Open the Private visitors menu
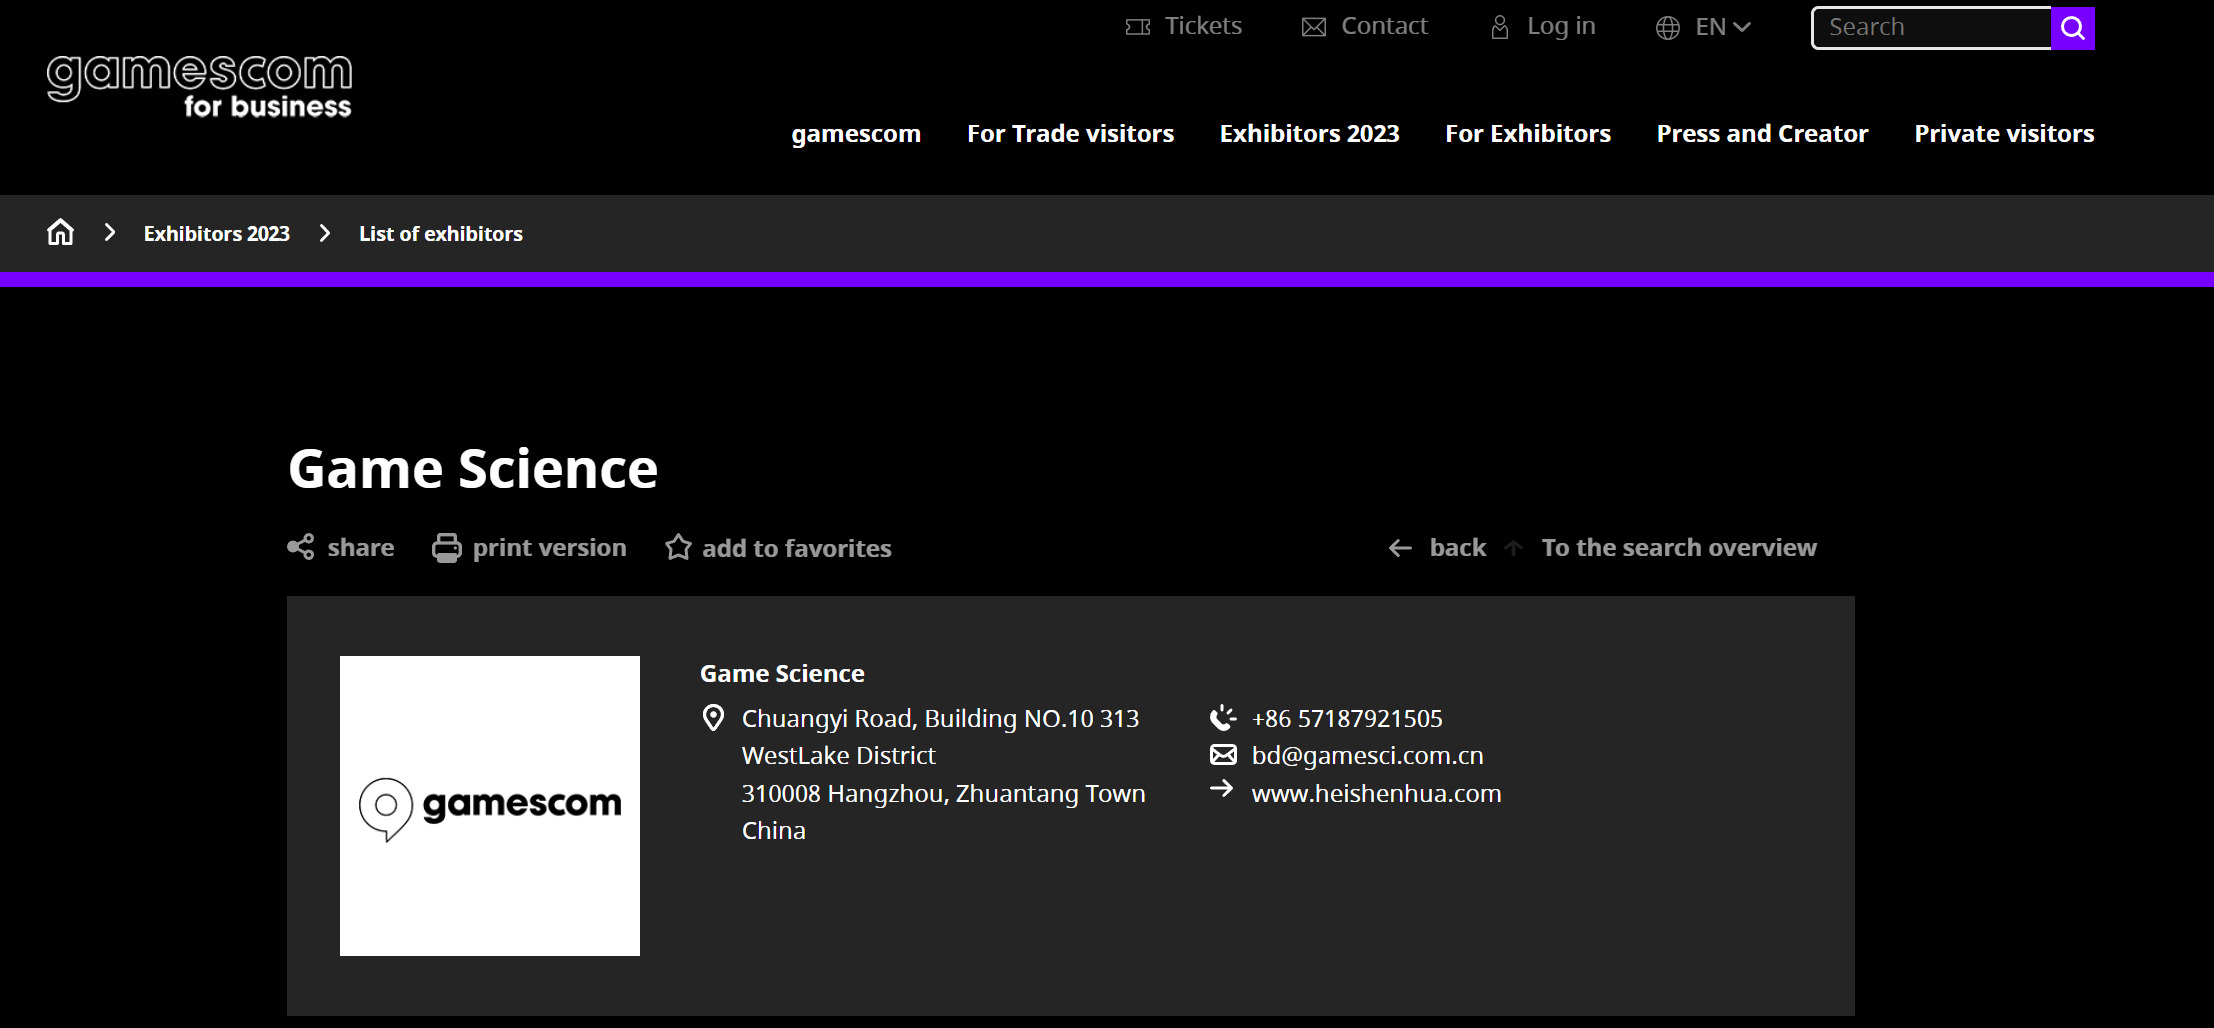This screenshot has width=2214, height=1028. 2004,133
